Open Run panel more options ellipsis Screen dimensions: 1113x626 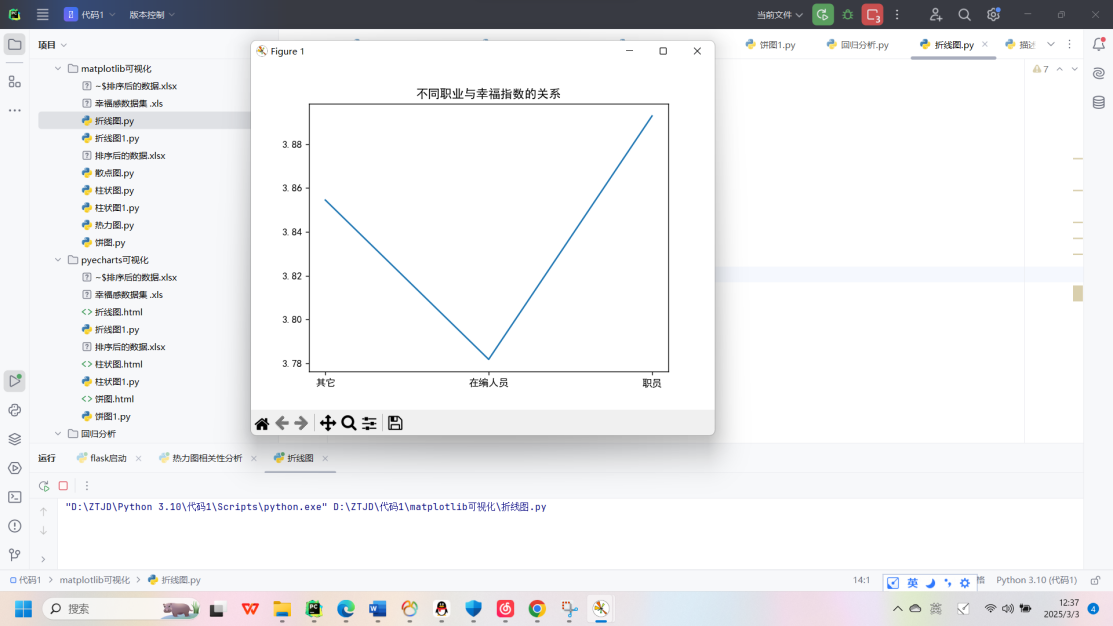pos(87,486)
